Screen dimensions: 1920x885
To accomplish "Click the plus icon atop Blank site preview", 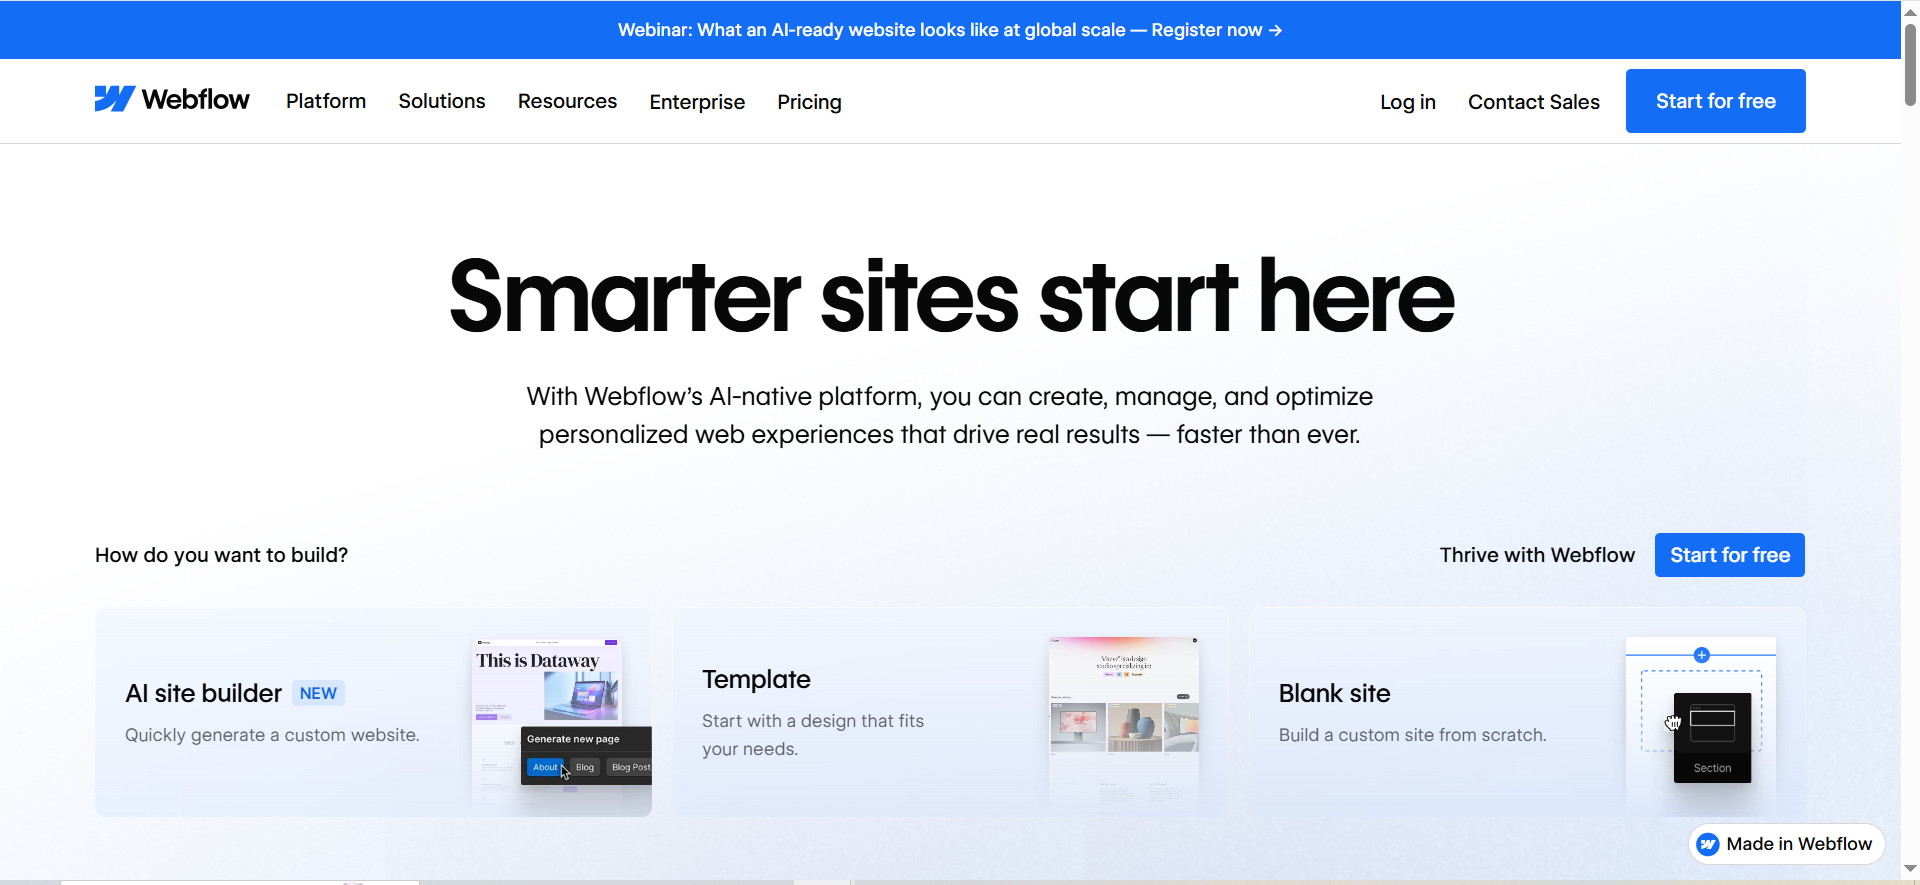I will [1702, 655].
